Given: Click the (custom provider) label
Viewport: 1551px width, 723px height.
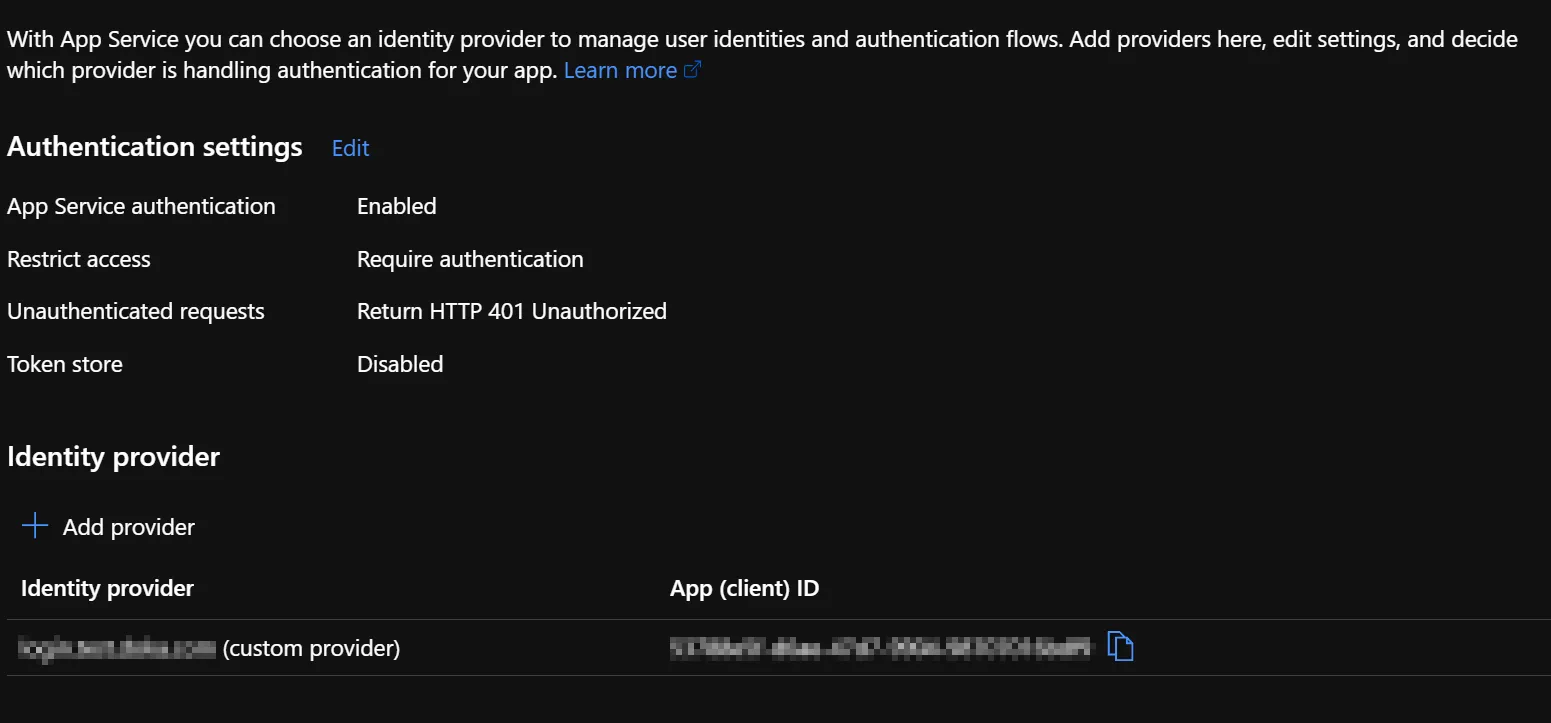Looking at the screenshot, I should pos(311,649).
